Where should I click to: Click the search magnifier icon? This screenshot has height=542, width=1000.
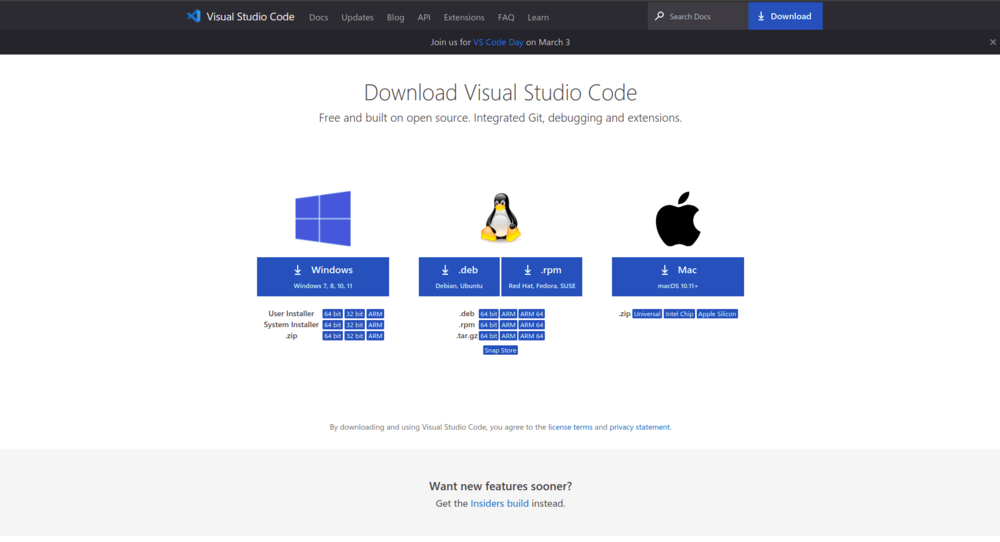(x=659, y=16)
